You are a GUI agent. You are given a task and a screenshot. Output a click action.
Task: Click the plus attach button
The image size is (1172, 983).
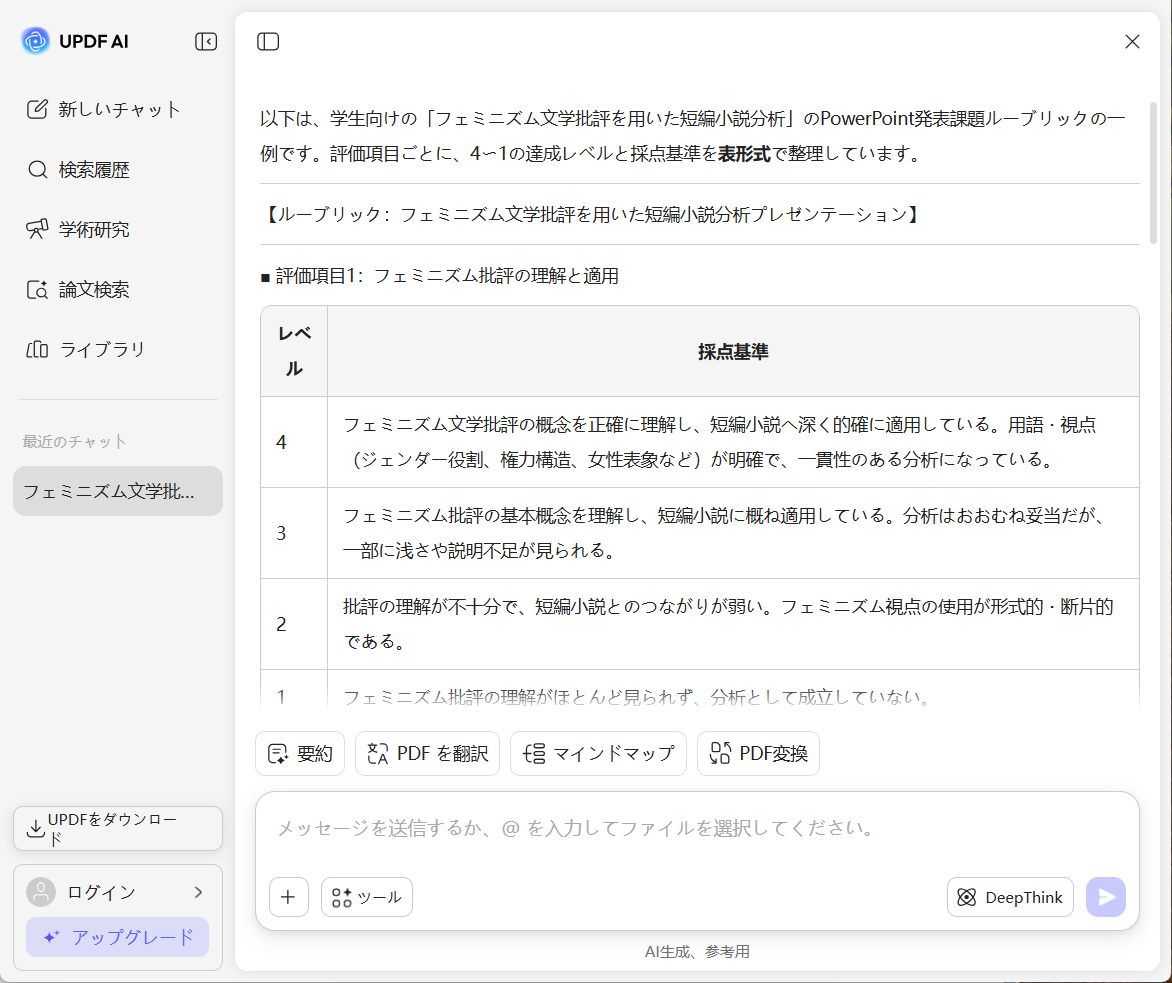pos(289,897)
